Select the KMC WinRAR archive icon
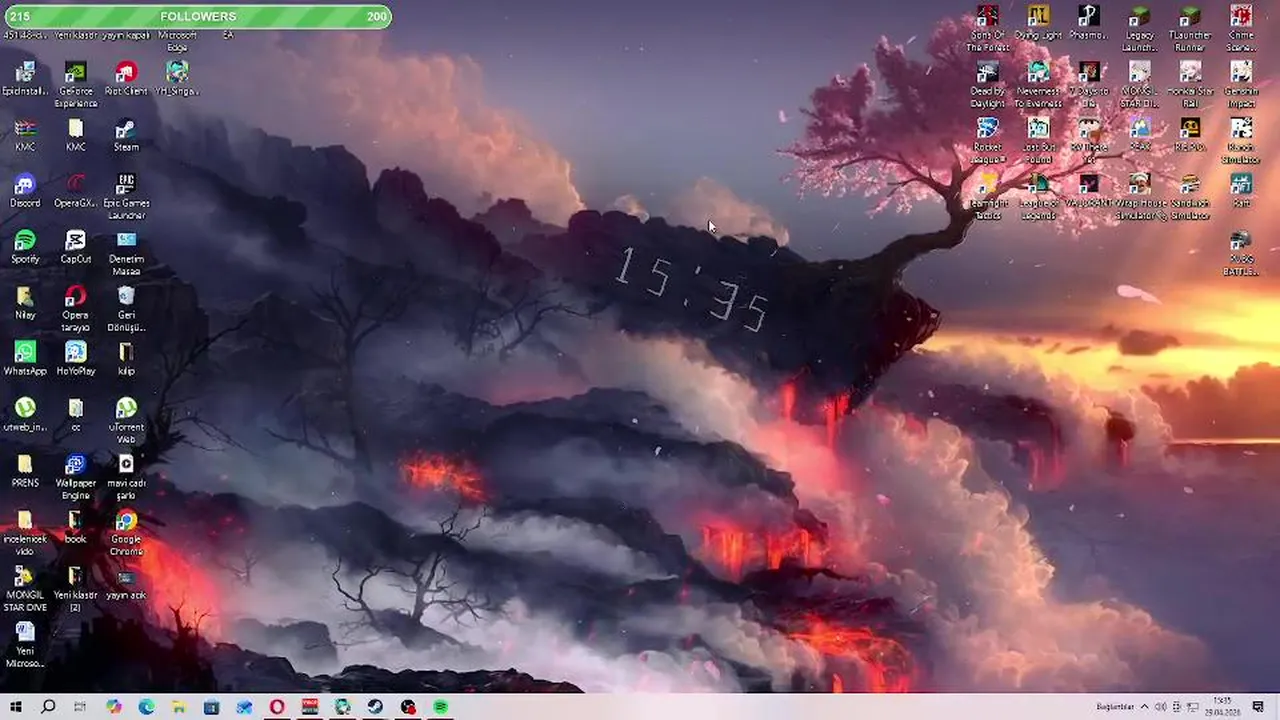This screenshot has height=720, width=1280. point(25,134)
